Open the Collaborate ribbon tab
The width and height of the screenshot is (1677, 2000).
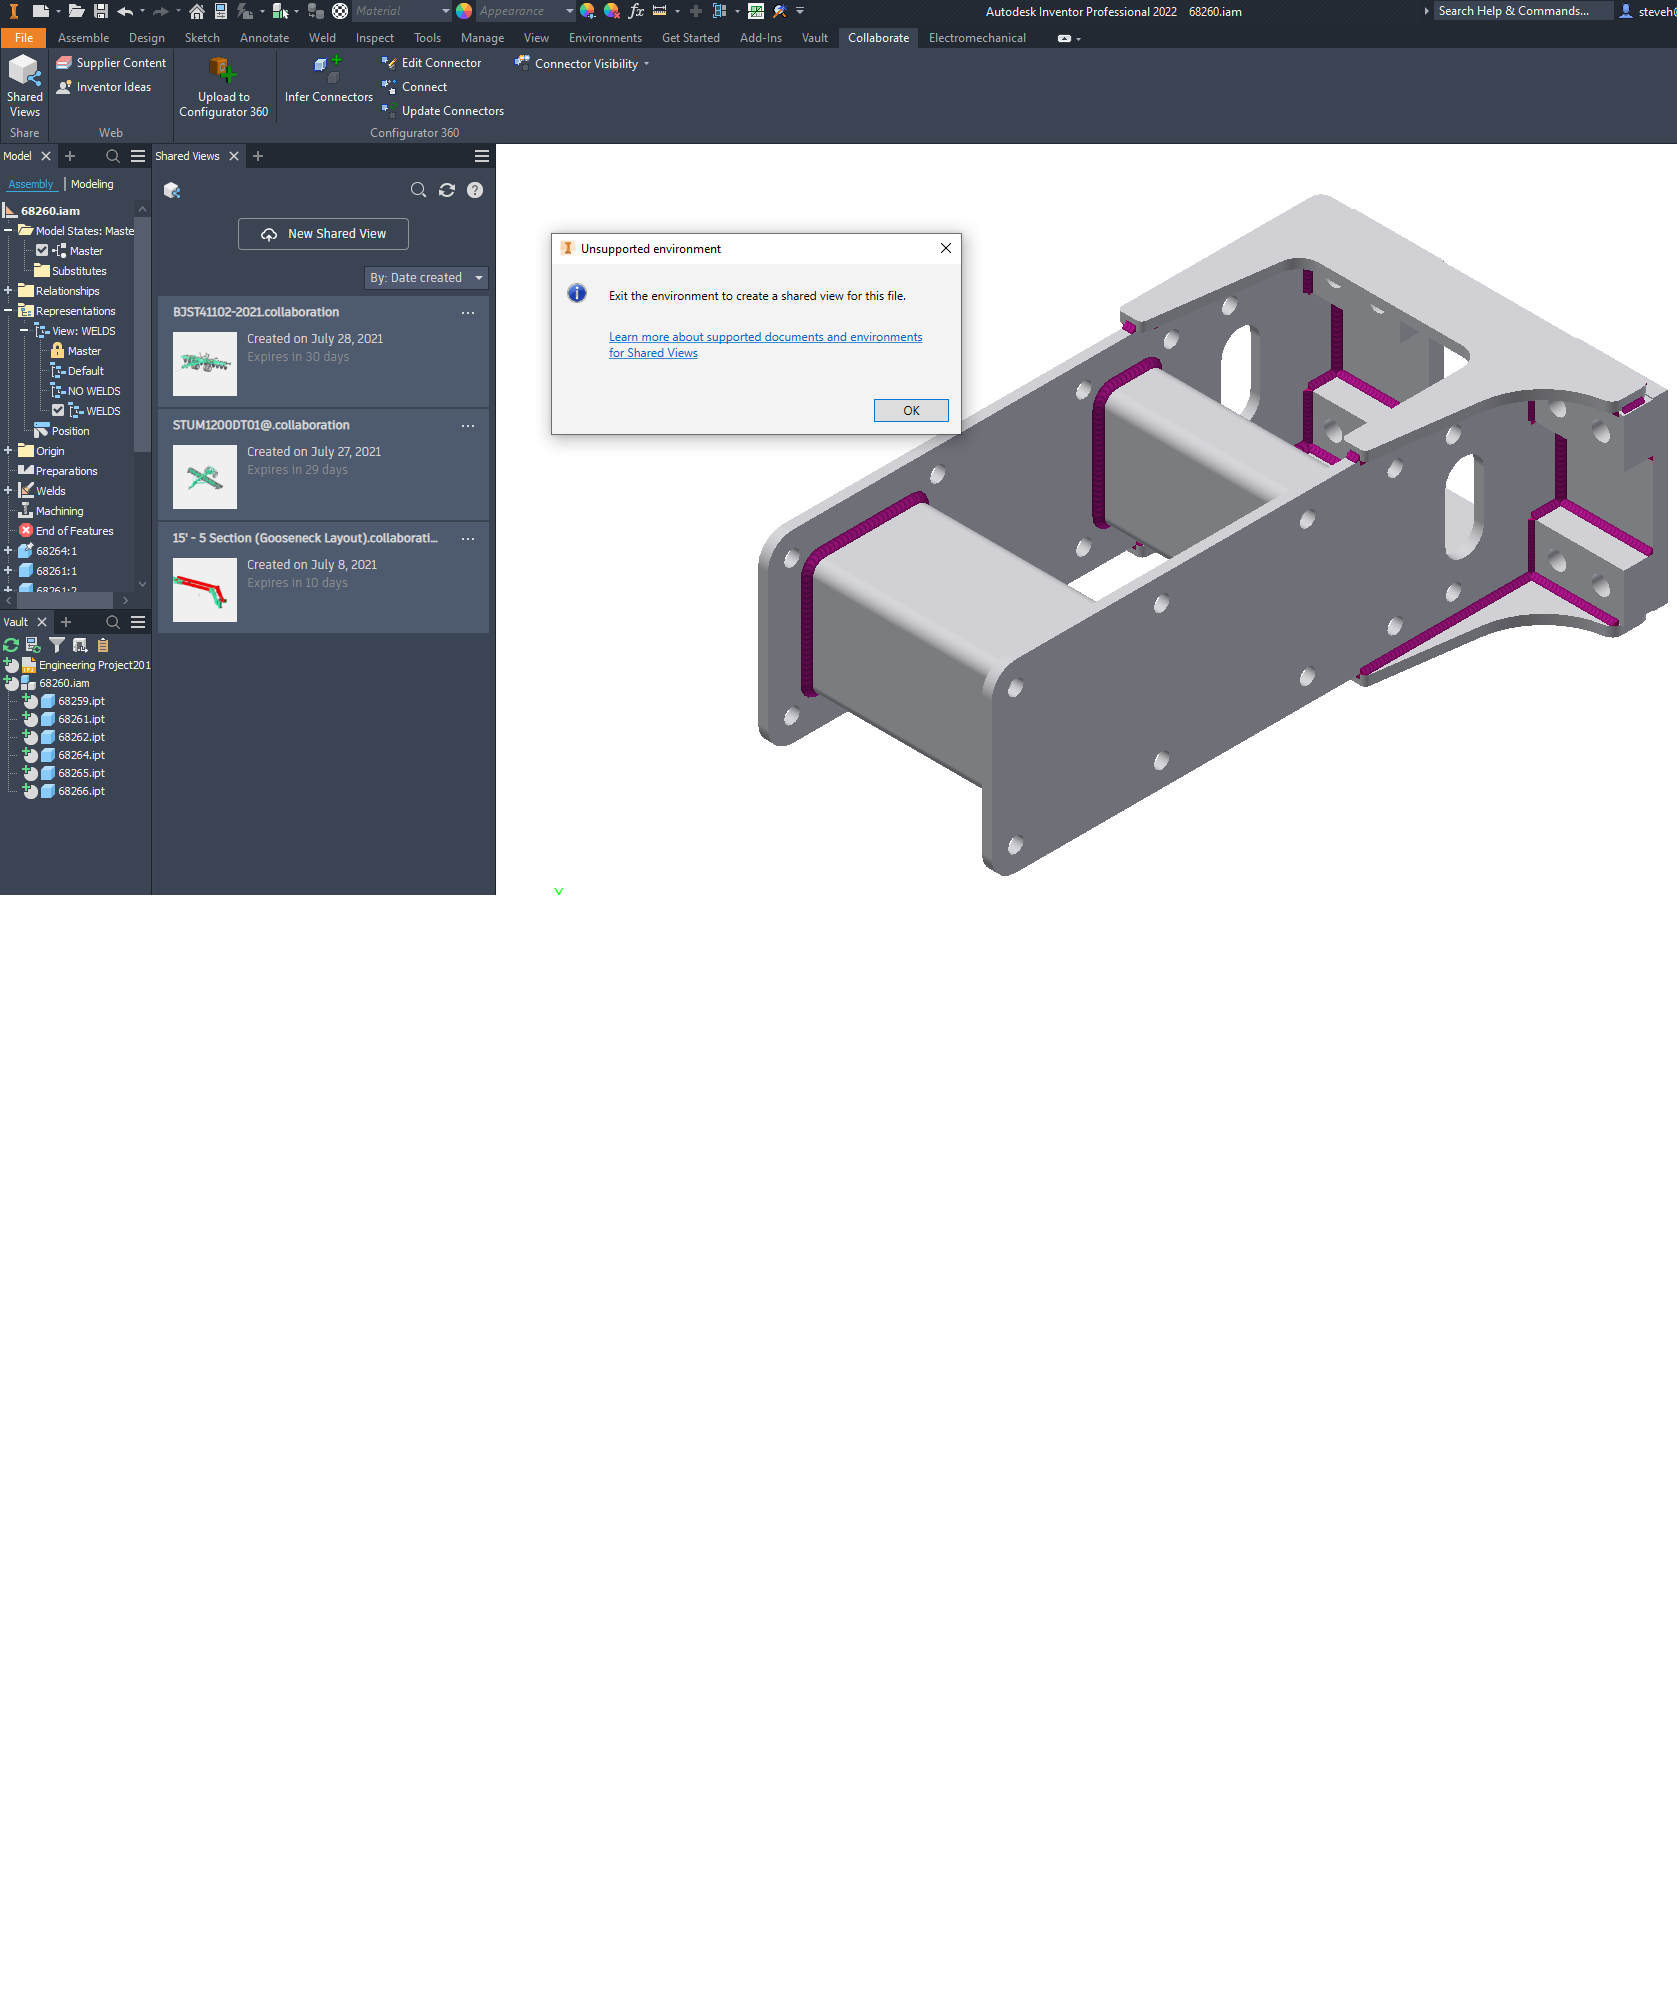click(877, 37)
